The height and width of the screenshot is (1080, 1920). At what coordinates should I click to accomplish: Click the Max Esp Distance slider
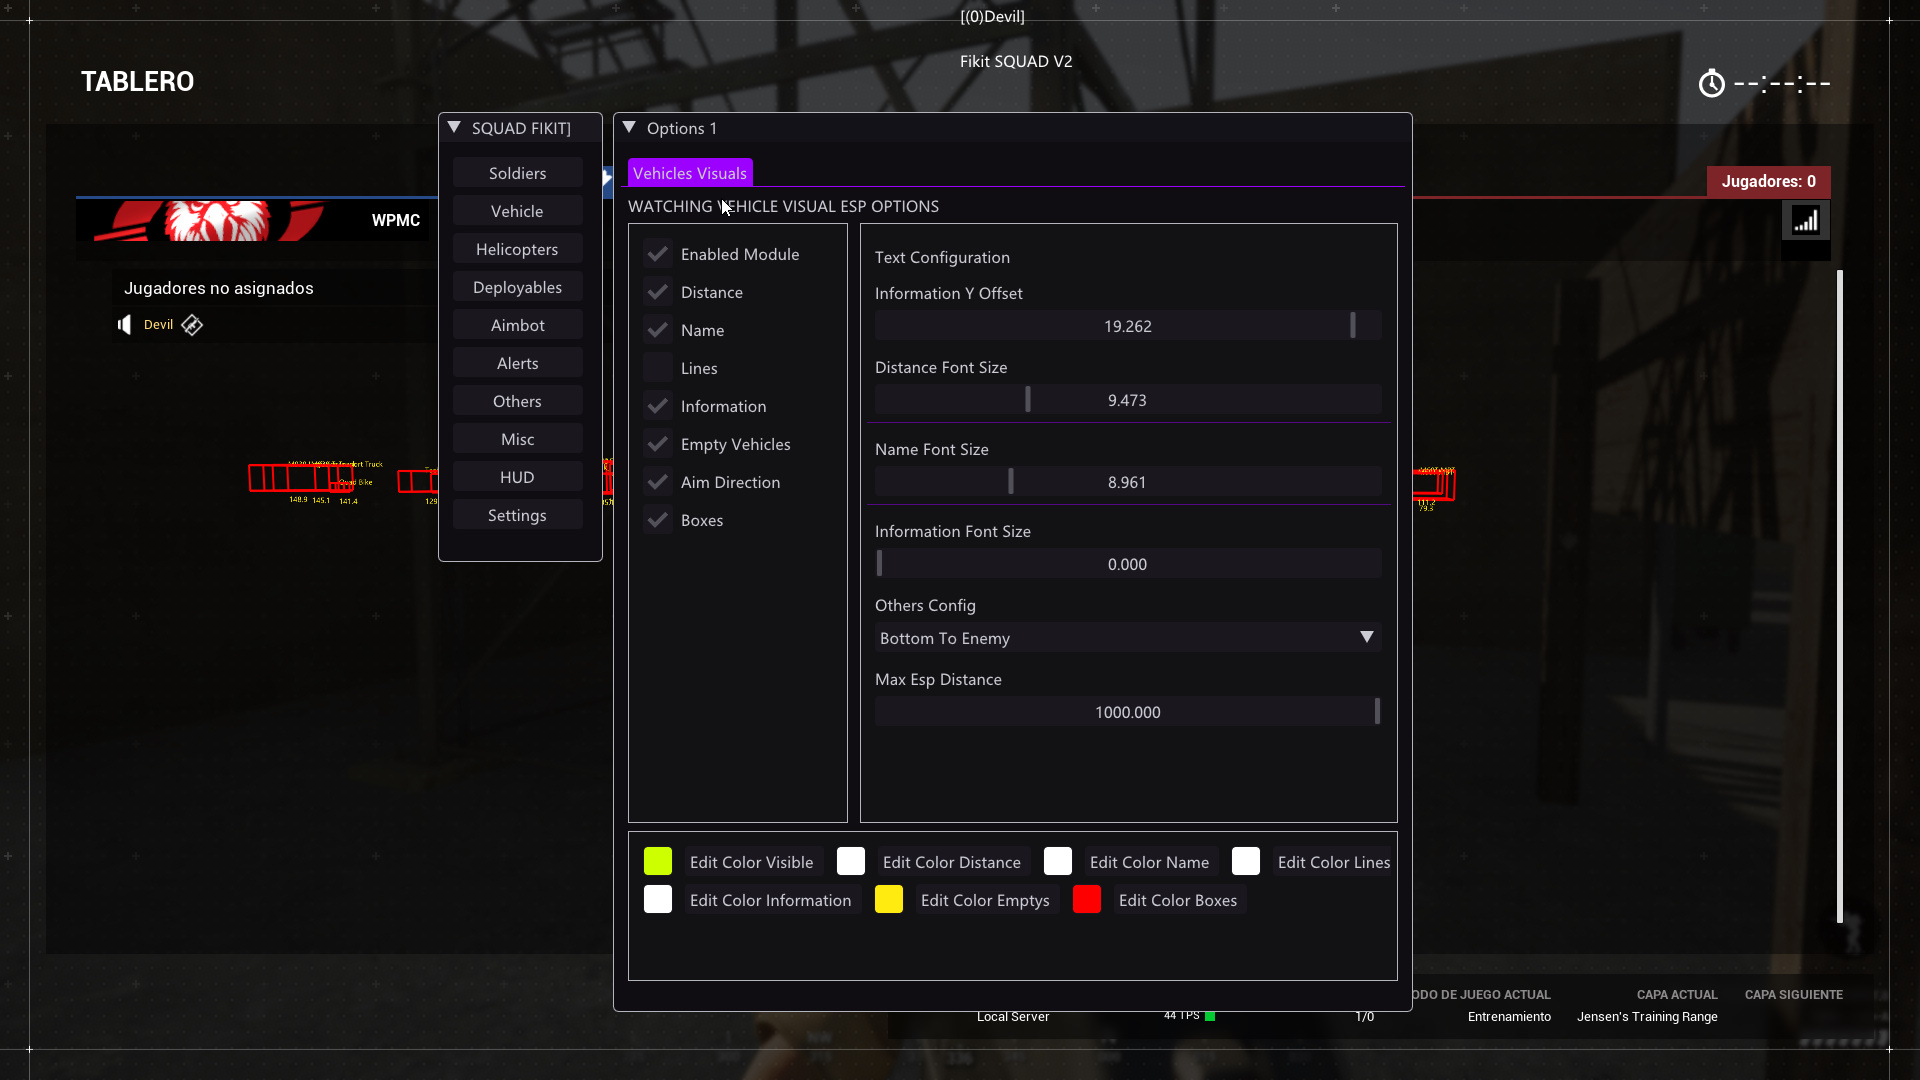tap(1127, 712)
